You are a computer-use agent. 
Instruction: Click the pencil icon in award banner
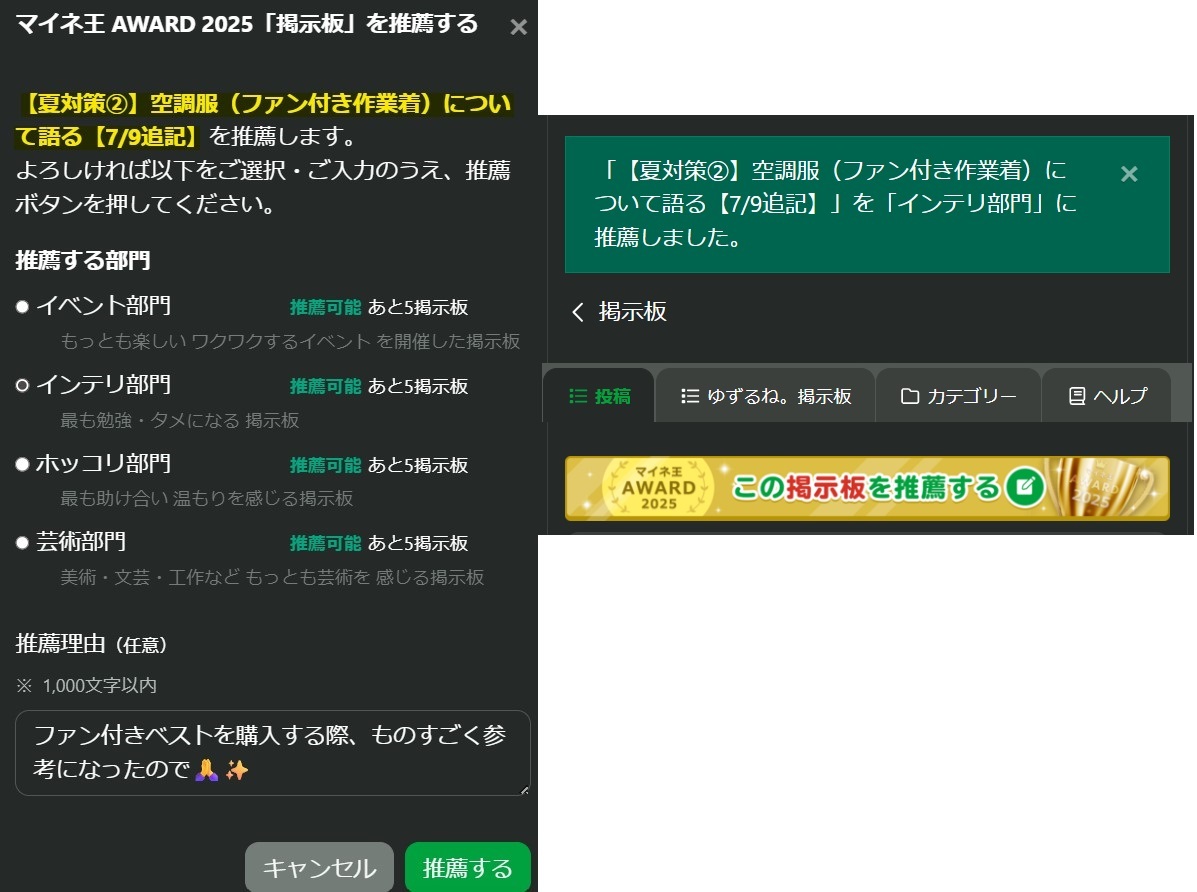click(1026, 488)
